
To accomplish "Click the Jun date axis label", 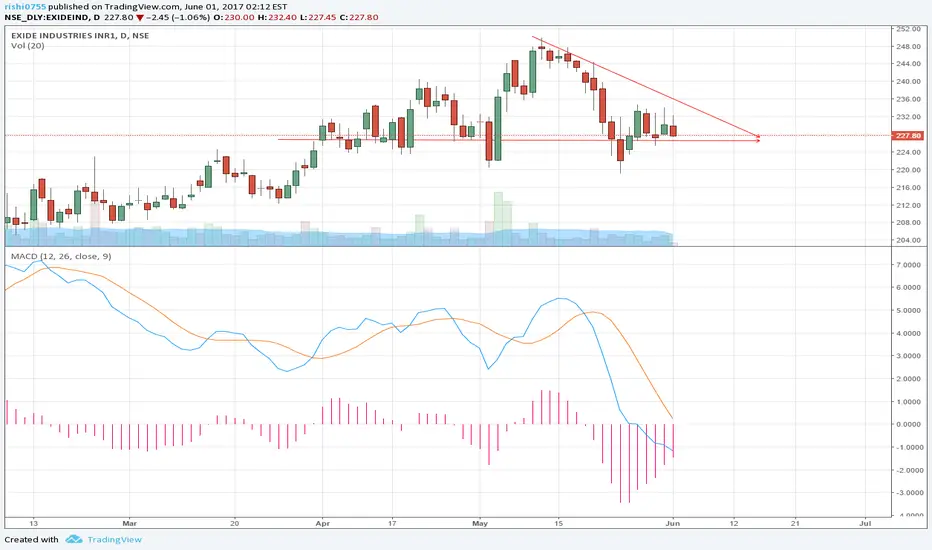I will pos(672,524).
